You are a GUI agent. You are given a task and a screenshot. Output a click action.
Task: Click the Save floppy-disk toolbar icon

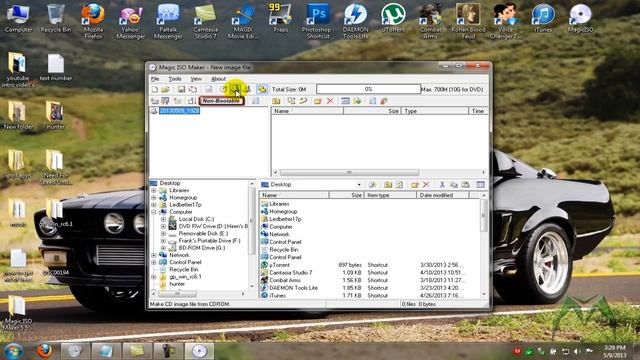[x=181, y=89]
